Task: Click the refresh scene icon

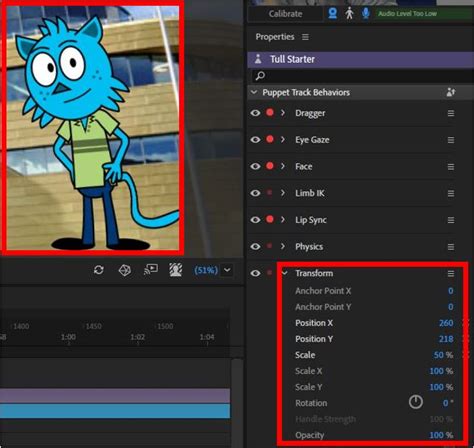Action: click(x=99, y=270)
